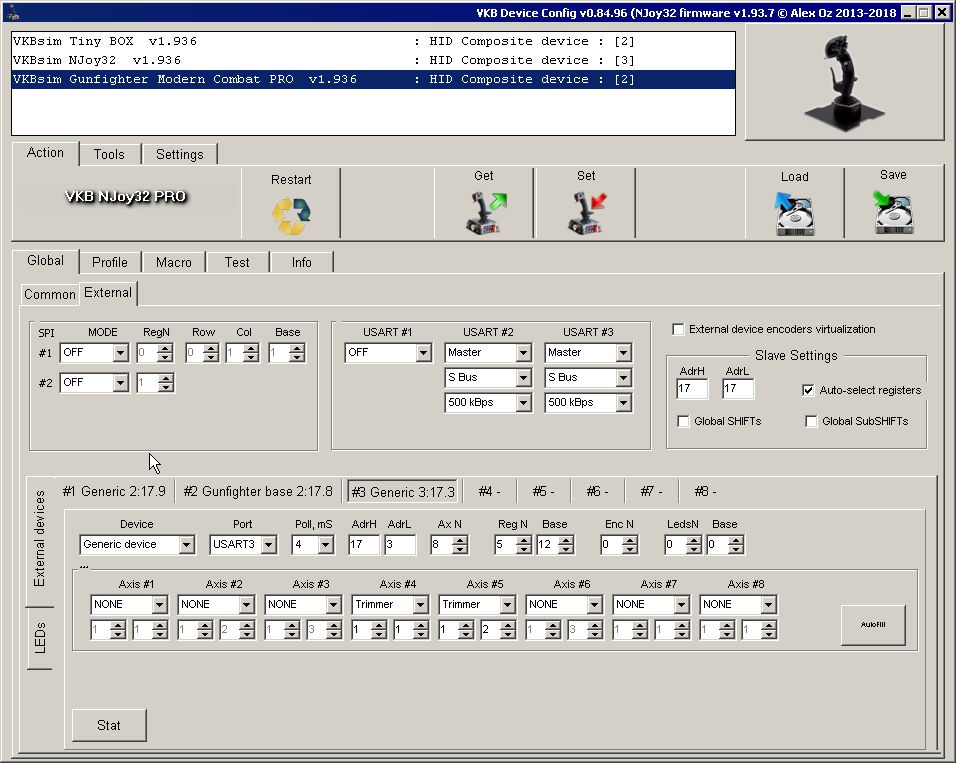The height and width of the screenshot is (763, 956).
Task: Select the #8 device tab
Action: click(705, 492)
